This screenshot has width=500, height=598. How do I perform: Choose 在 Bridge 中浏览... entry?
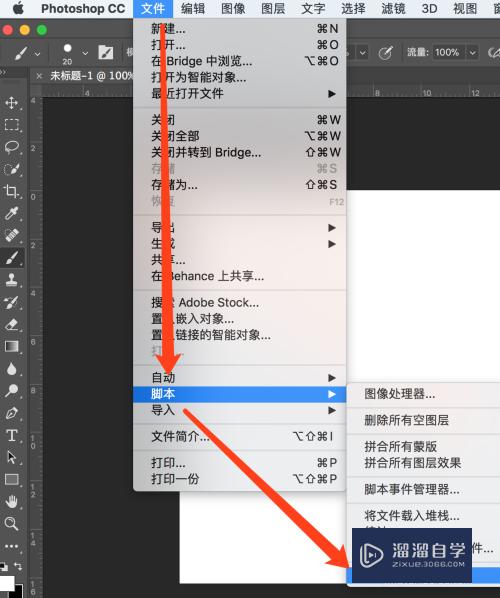point(240,61)
